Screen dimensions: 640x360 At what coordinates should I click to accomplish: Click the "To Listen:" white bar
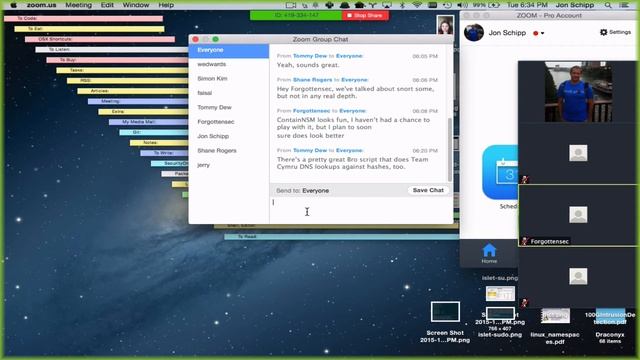pos(112,49)
